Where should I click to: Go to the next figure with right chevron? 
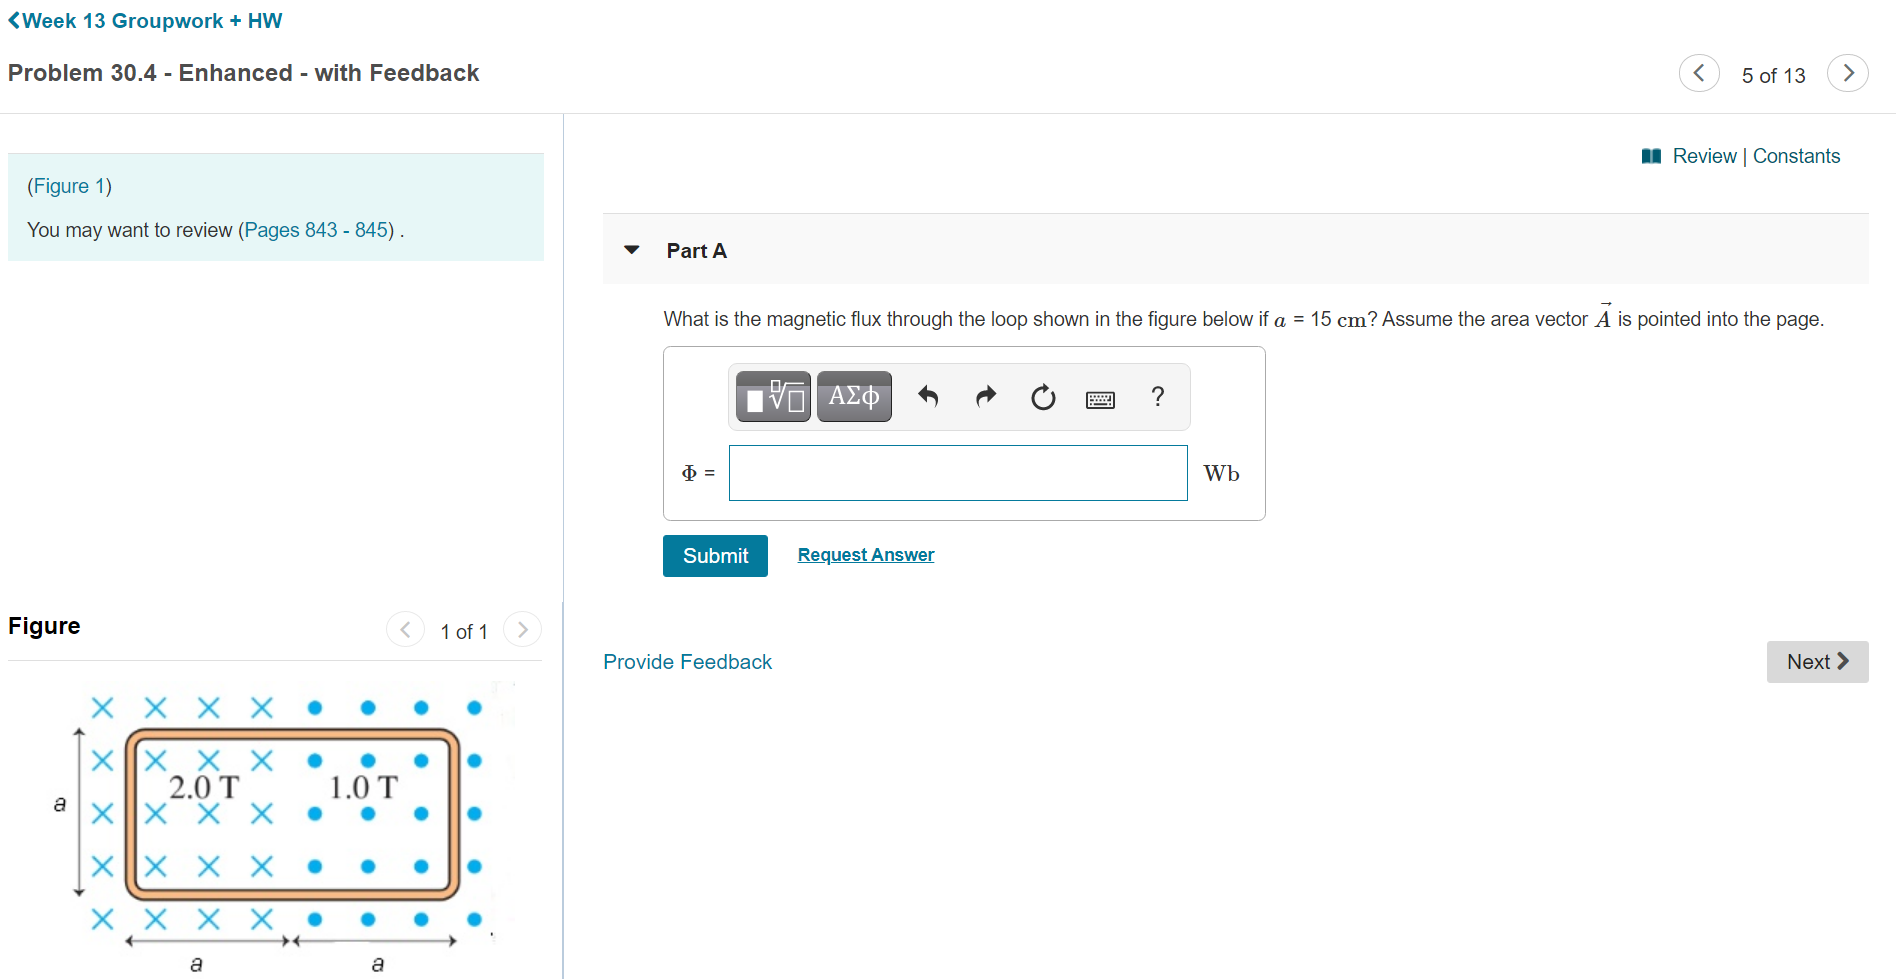(522, 629)
